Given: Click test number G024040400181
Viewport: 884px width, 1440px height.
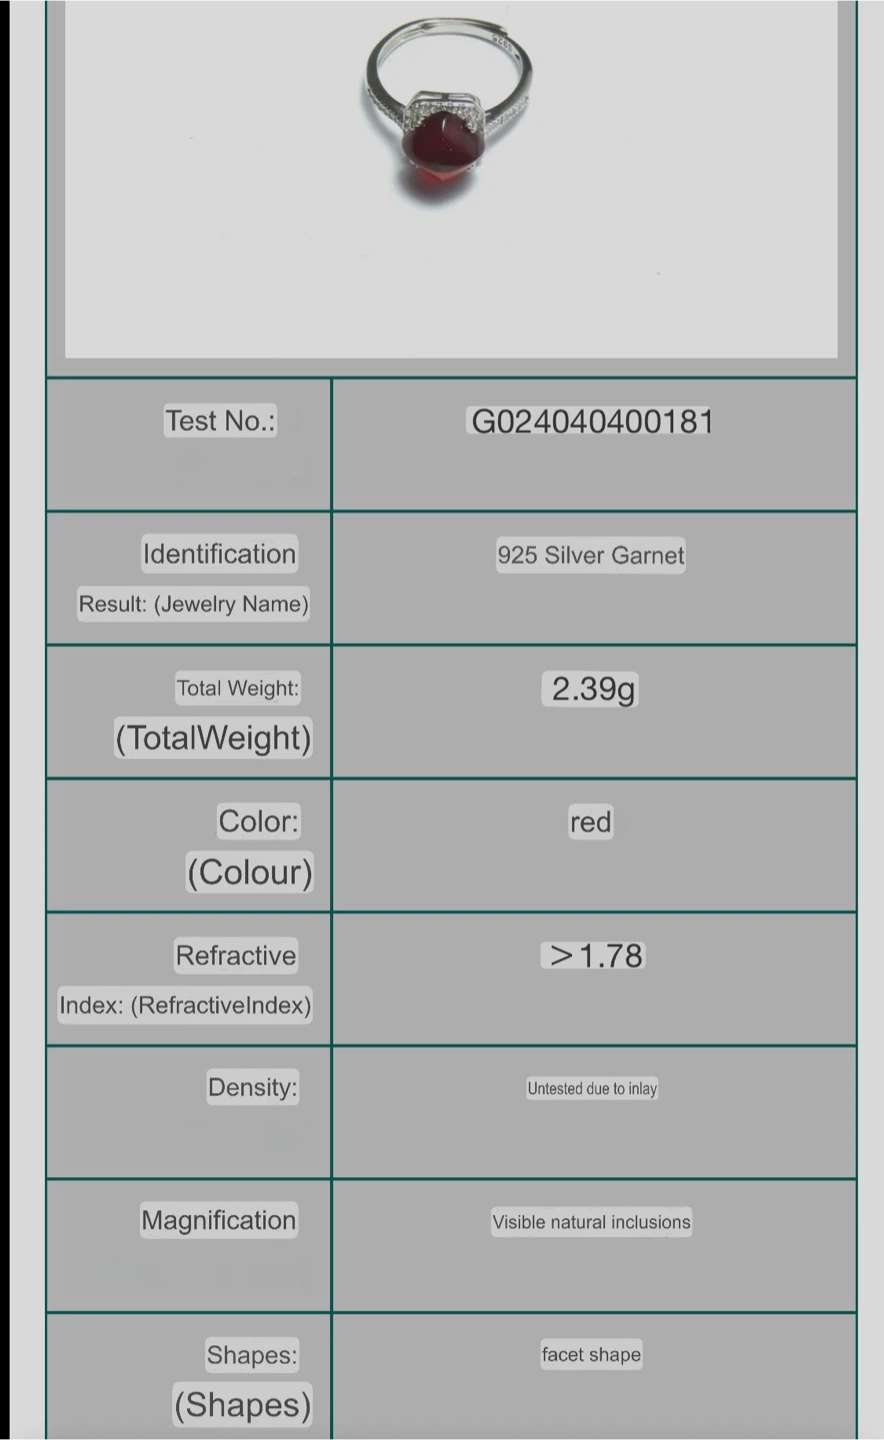Looking at the screenshot, I should (592, 422).
